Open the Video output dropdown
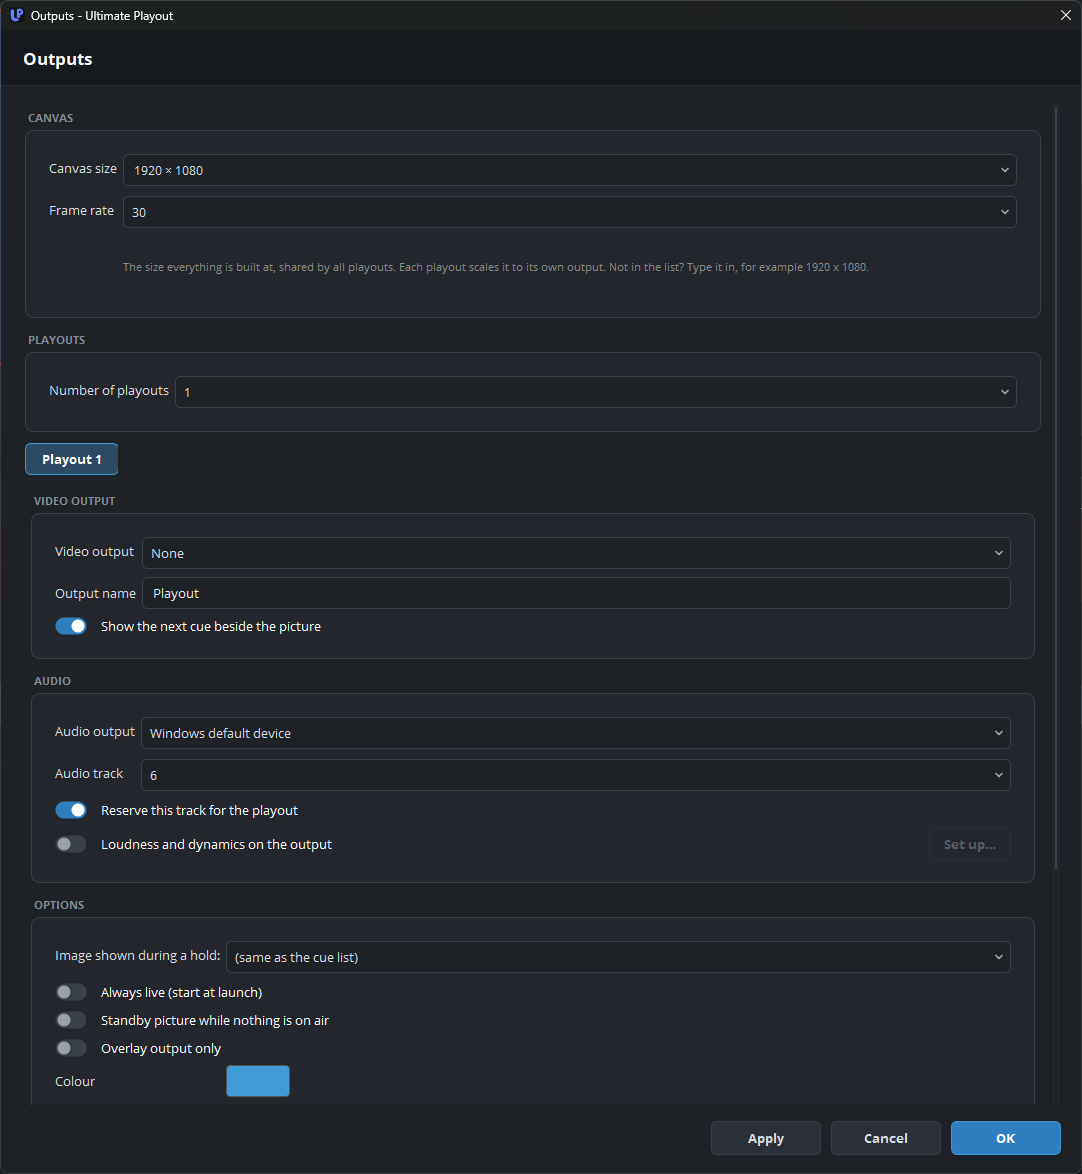This screenshot has width=1082, height=1174. point(576,553)
